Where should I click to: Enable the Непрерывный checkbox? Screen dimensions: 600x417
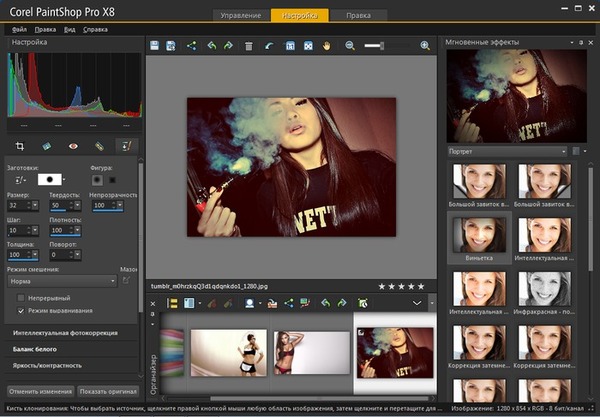click(x=21, y=298)
